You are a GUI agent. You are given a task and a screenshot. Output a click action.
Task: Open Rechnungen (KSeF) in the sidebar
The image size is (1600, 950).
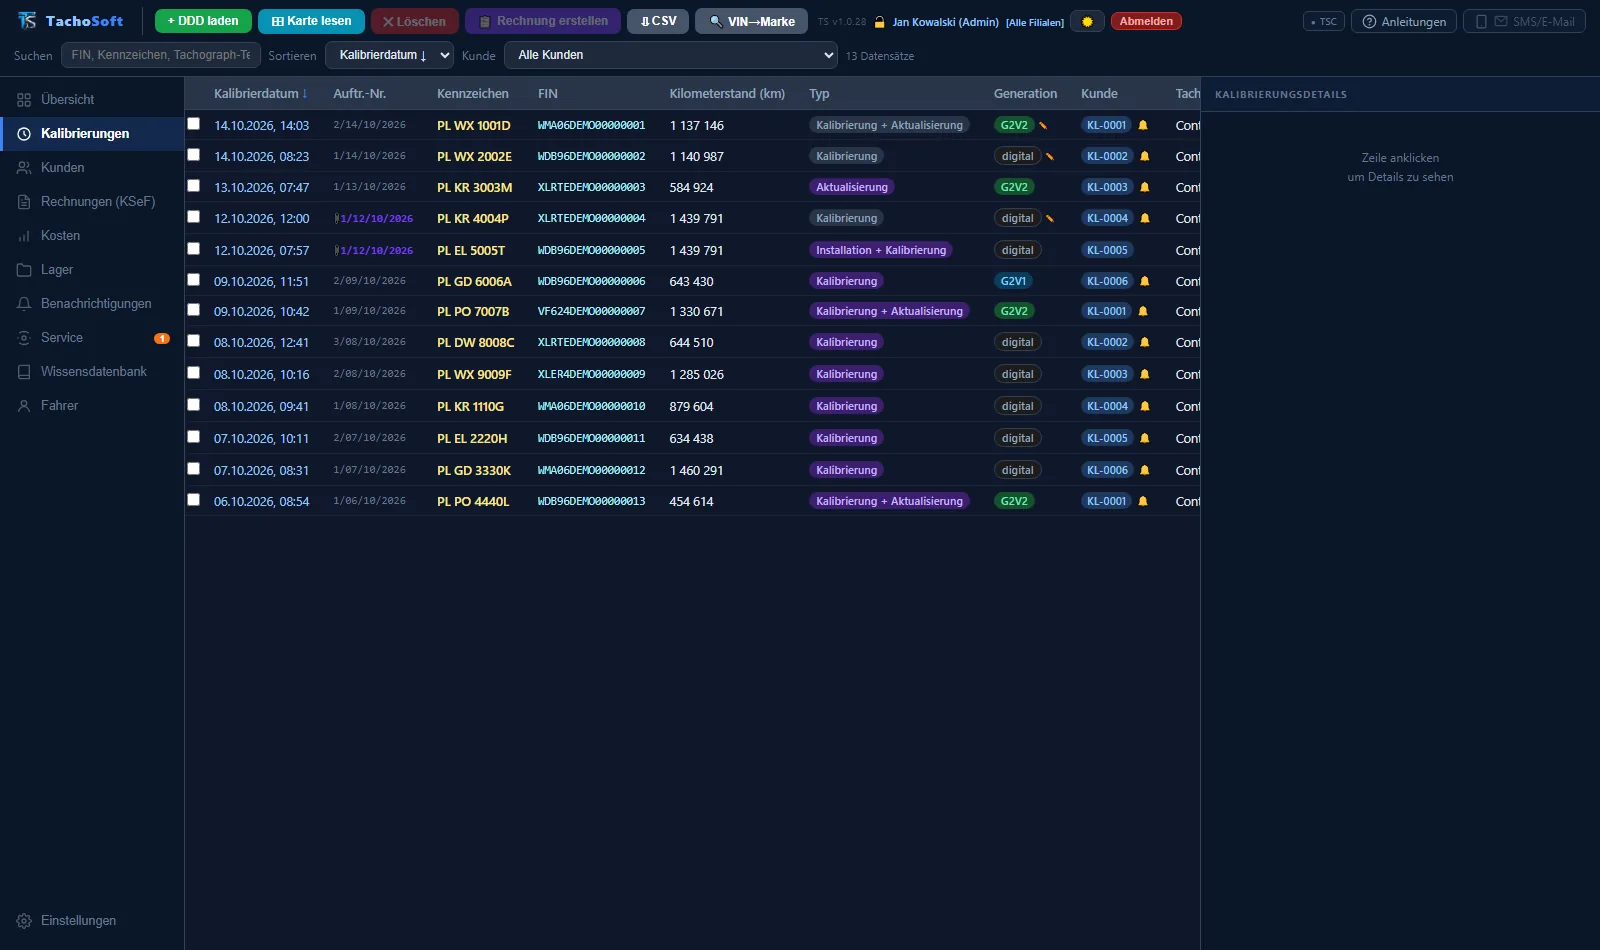tap(92, 201)
